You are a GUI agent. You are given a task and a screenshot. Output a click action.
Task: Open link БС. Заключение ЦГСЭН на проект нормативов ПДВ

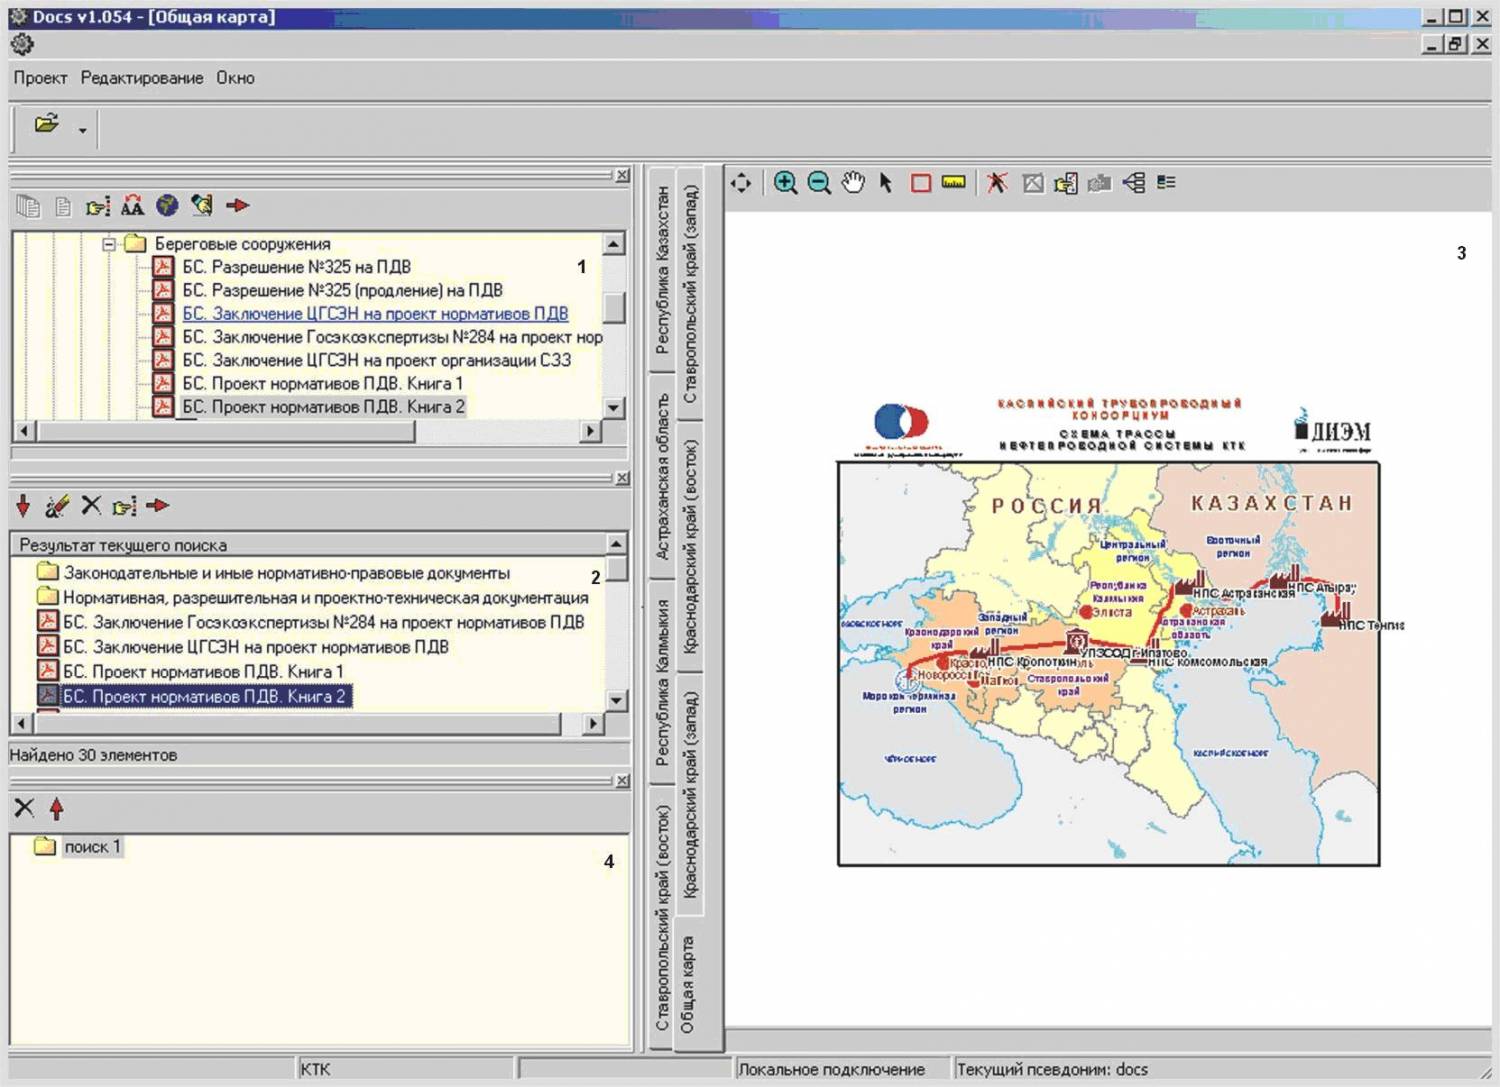[375, 314]
